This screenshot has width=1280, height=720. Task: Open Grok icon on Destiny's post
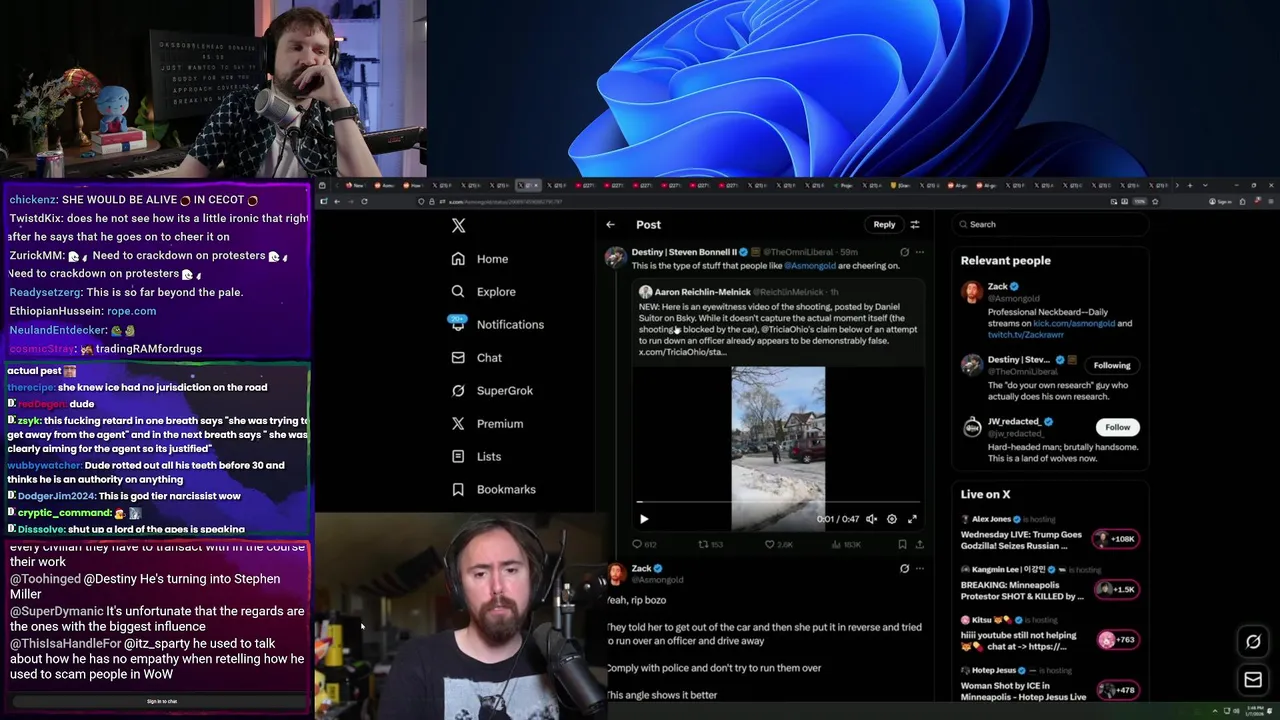point(904,252)
